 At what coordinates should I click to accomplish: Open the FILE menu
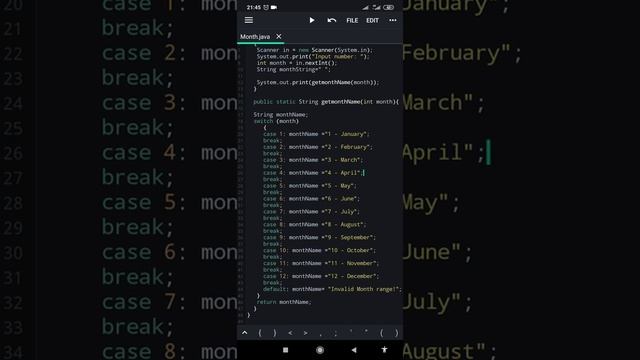point(352,20)
